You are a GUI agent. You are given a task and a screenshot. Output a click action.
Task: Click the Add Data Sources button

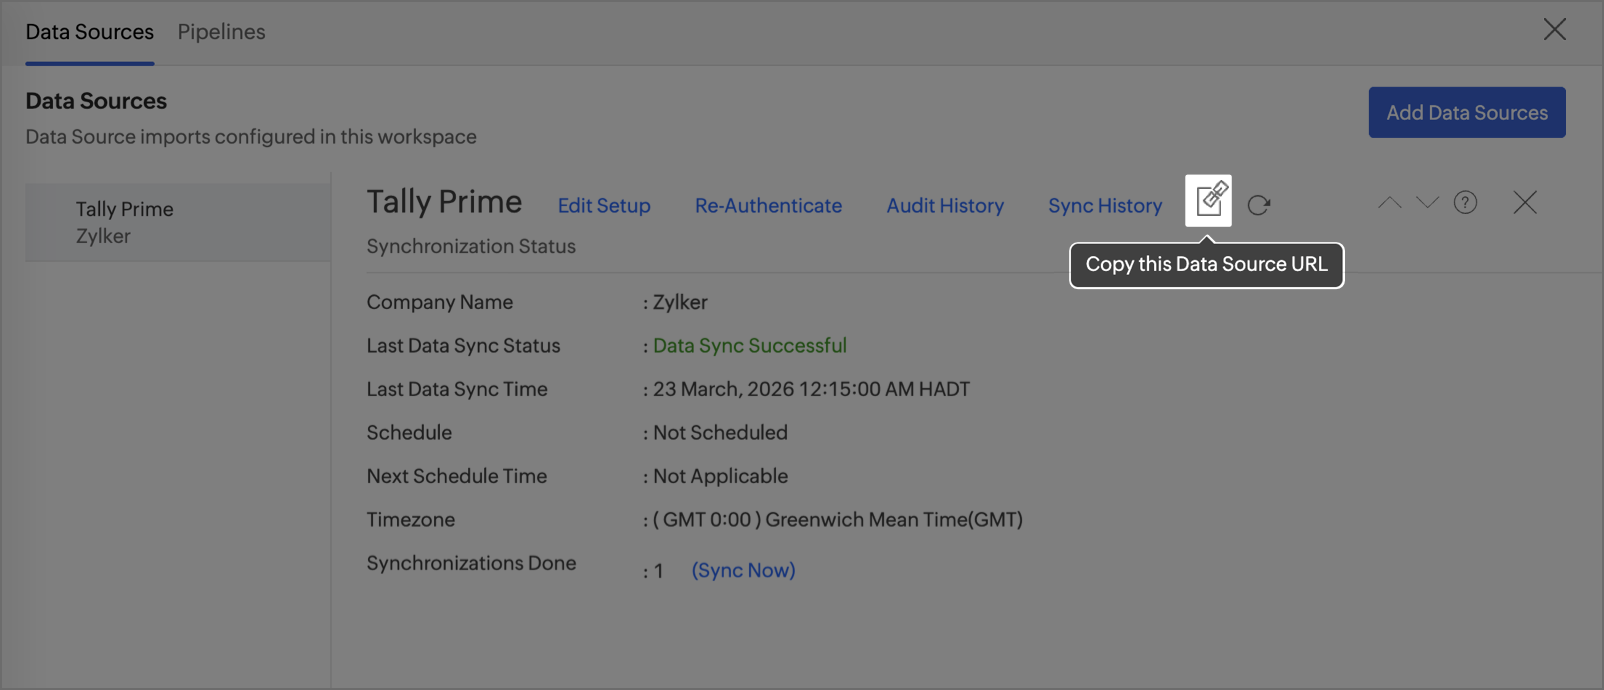pyautogui.click(x=1466, y=113)
